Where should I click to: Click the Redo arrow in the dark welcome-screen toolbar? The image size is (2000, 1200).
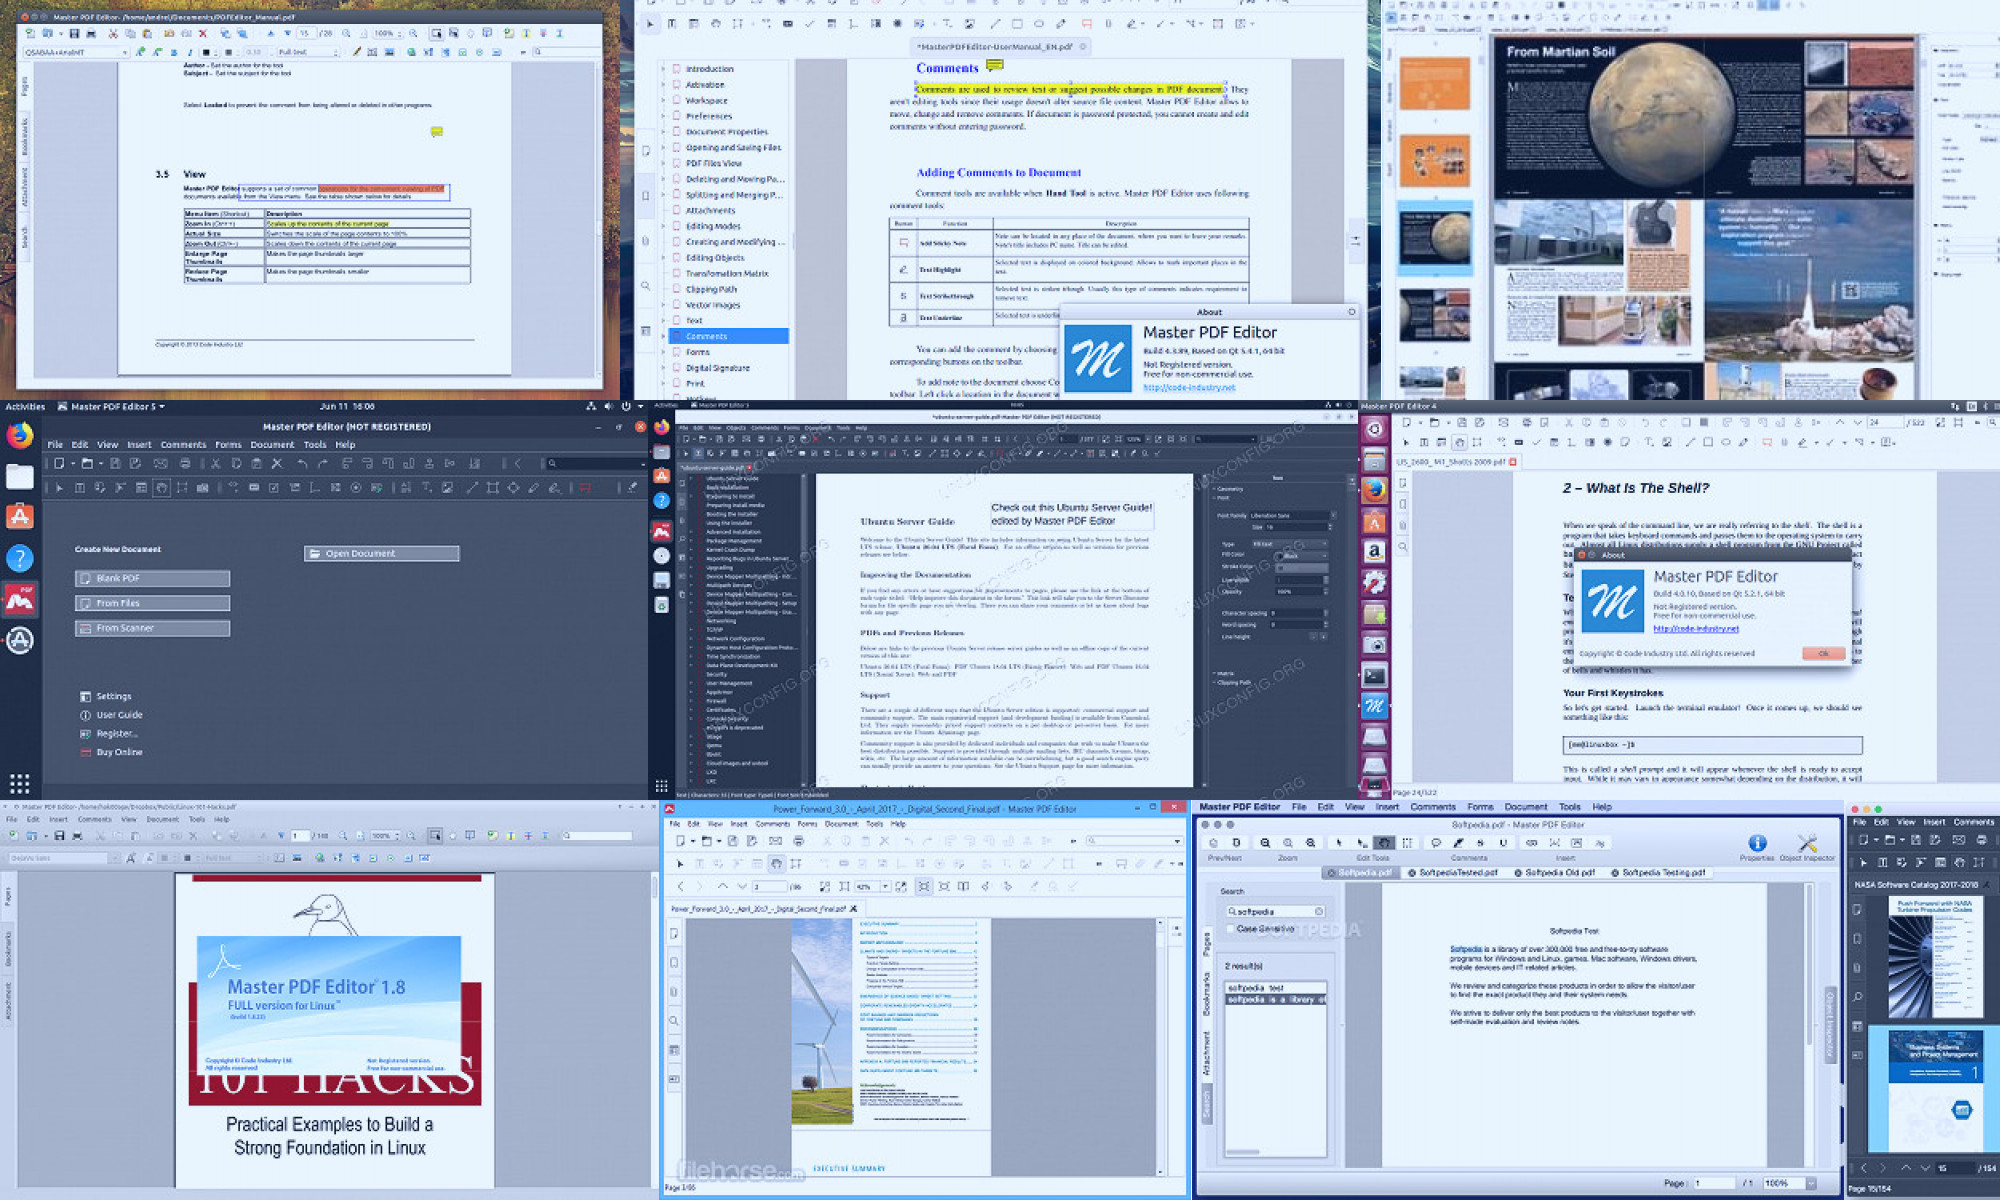coord(323,463)
